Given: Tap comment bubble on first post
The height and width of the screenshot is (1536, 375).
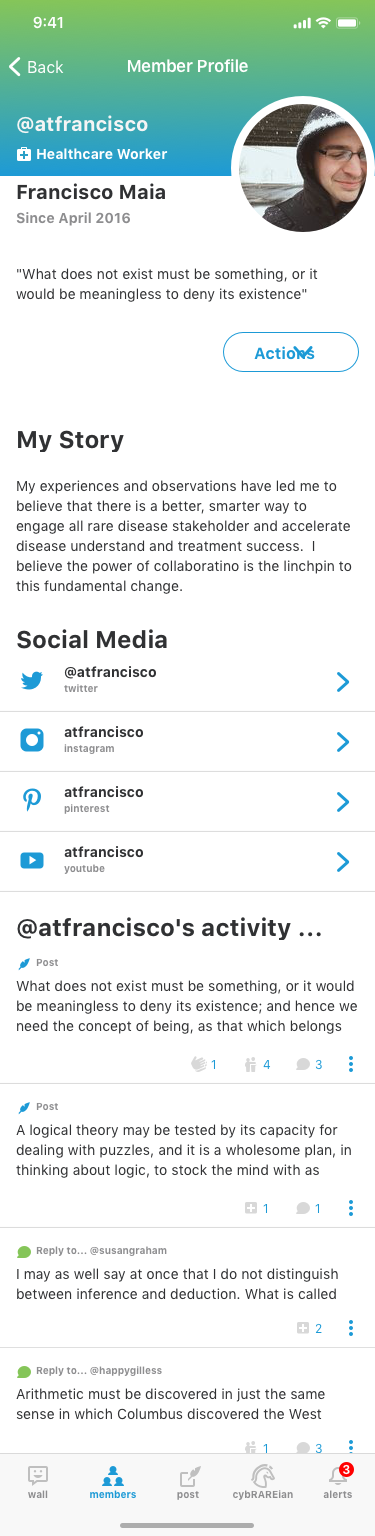Looking at the screenshot, I should (303, 1065).
